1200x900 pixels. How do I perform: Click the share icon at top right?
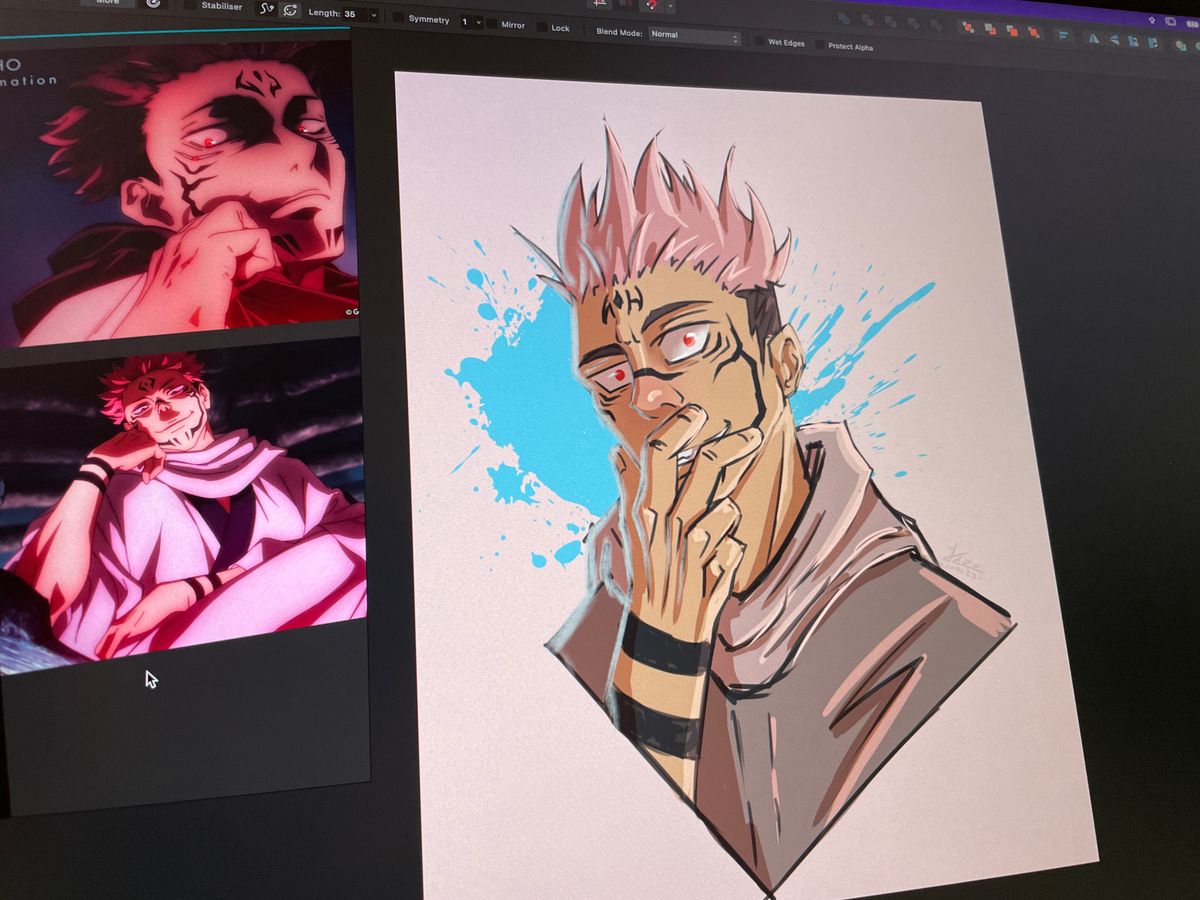pyautogui.click(x=1152, y=19)
